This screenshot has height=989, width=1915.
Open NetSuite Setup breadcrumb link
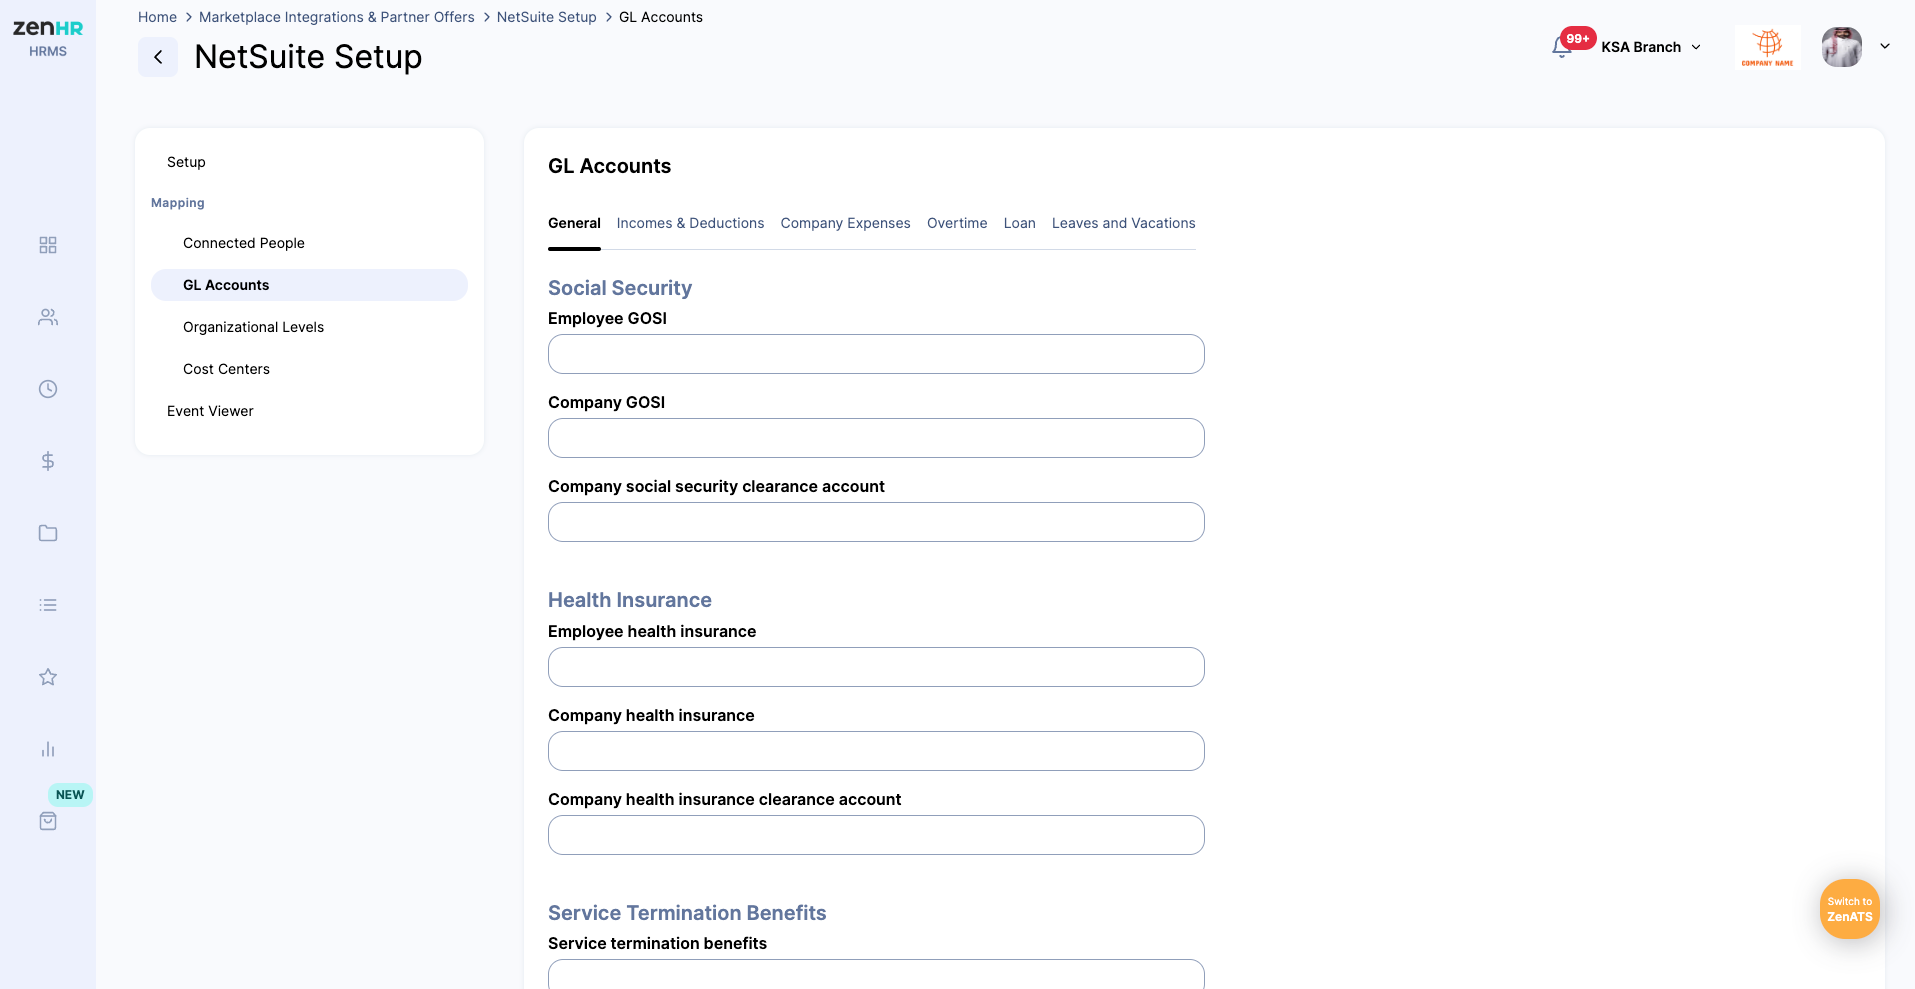click(547, 17)
